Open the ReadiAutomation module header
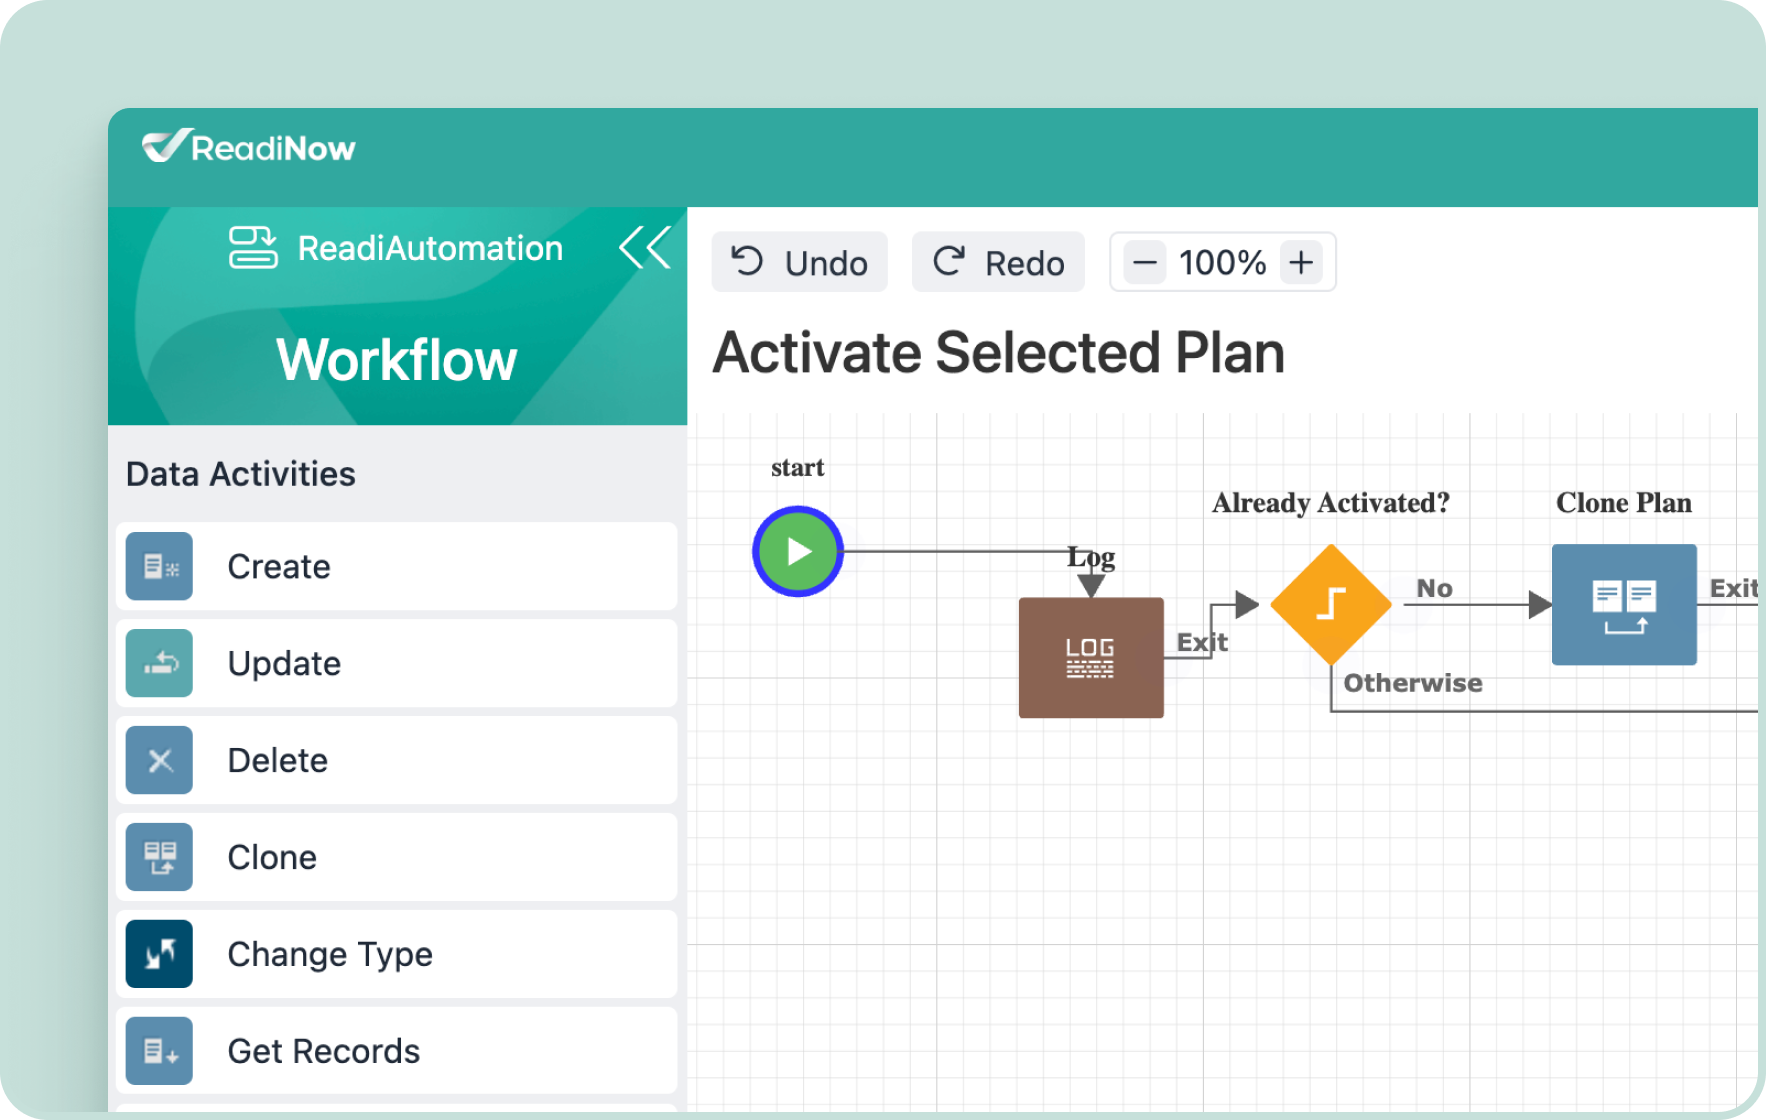1766x1120 pixels. [x=397, y=248]
